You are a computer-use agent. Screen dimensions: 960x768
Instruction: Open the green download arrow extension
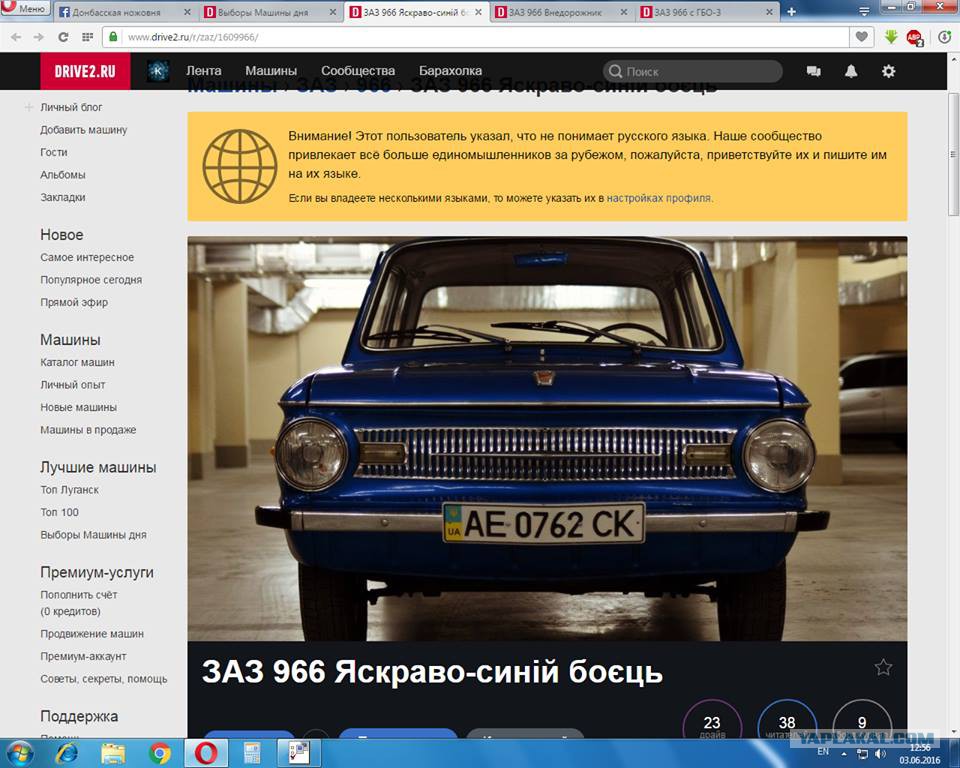coord(891,37)
